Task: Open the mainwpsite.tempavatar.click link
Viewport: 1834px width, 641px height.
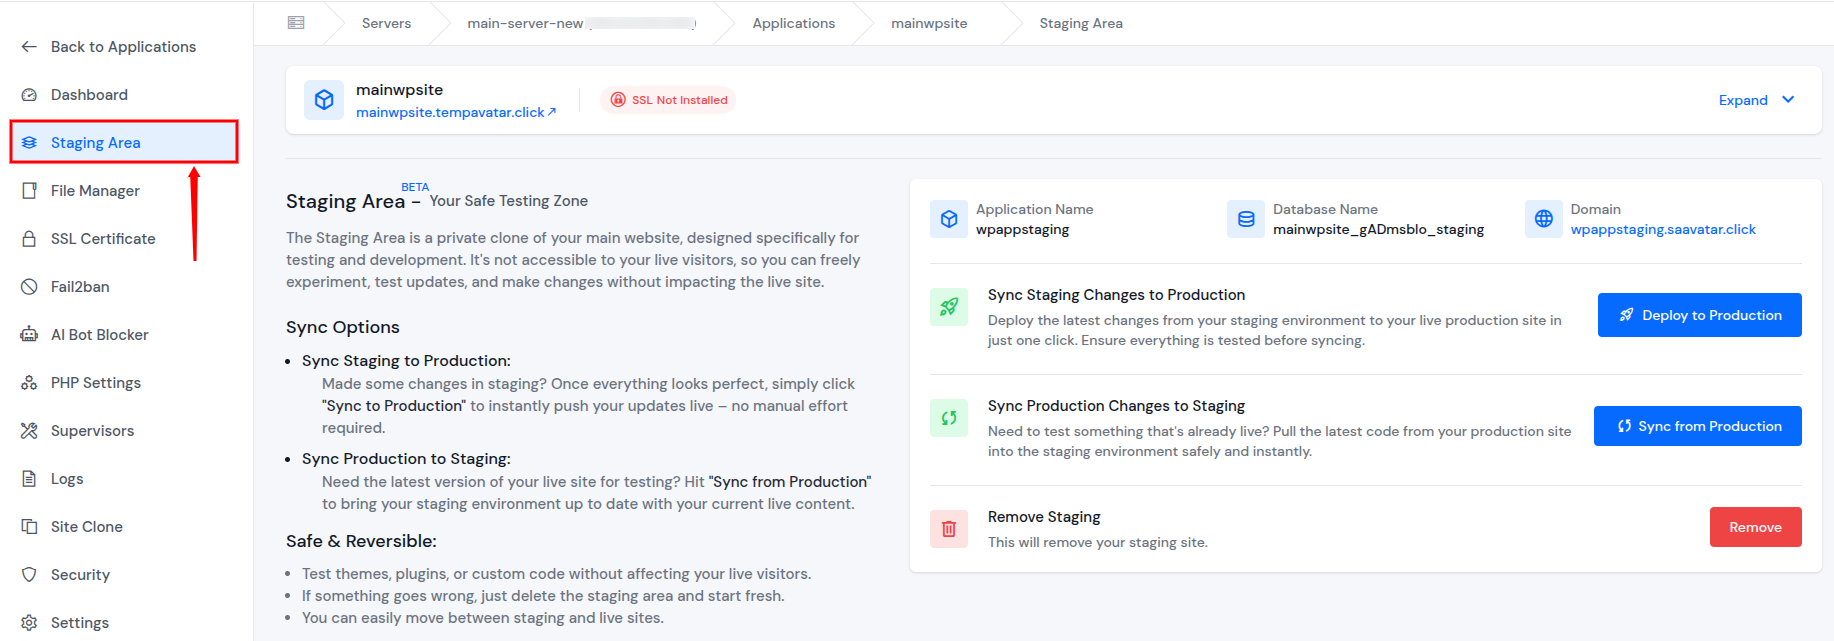Action: 456,112
